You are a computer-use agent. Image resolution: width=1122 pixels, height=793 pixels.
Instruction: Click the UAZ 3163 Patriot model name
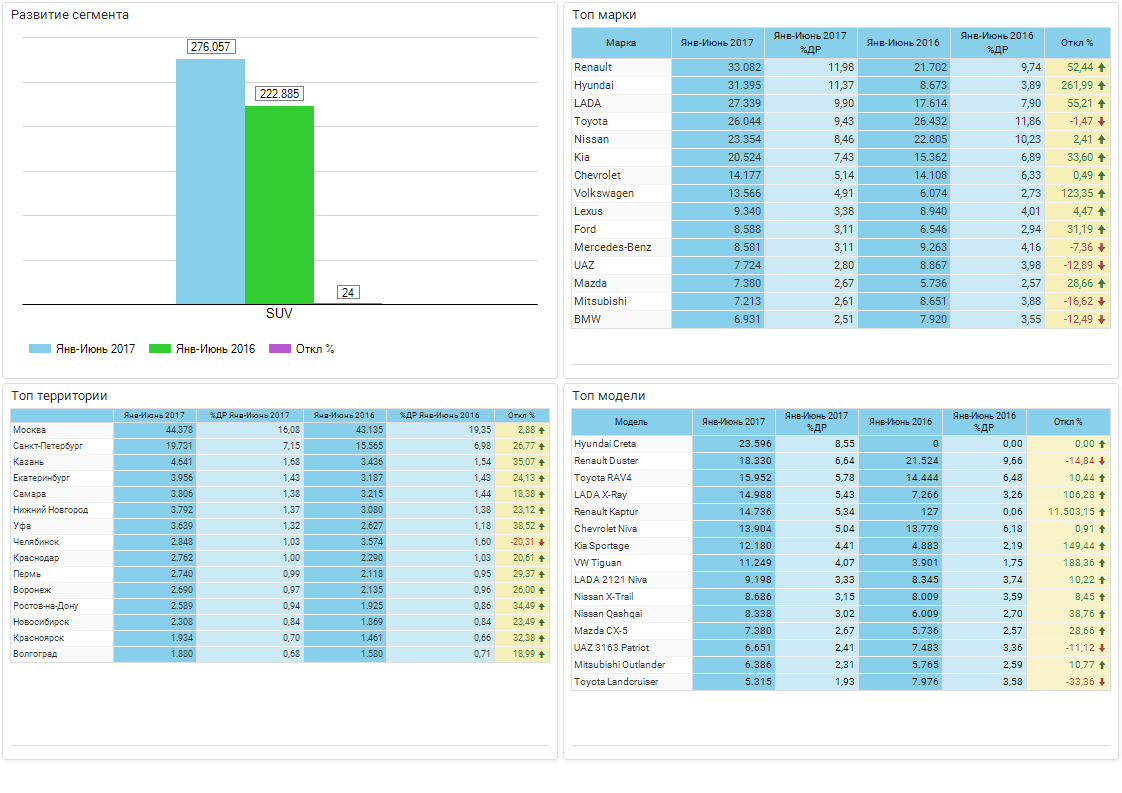coord(611,648)
